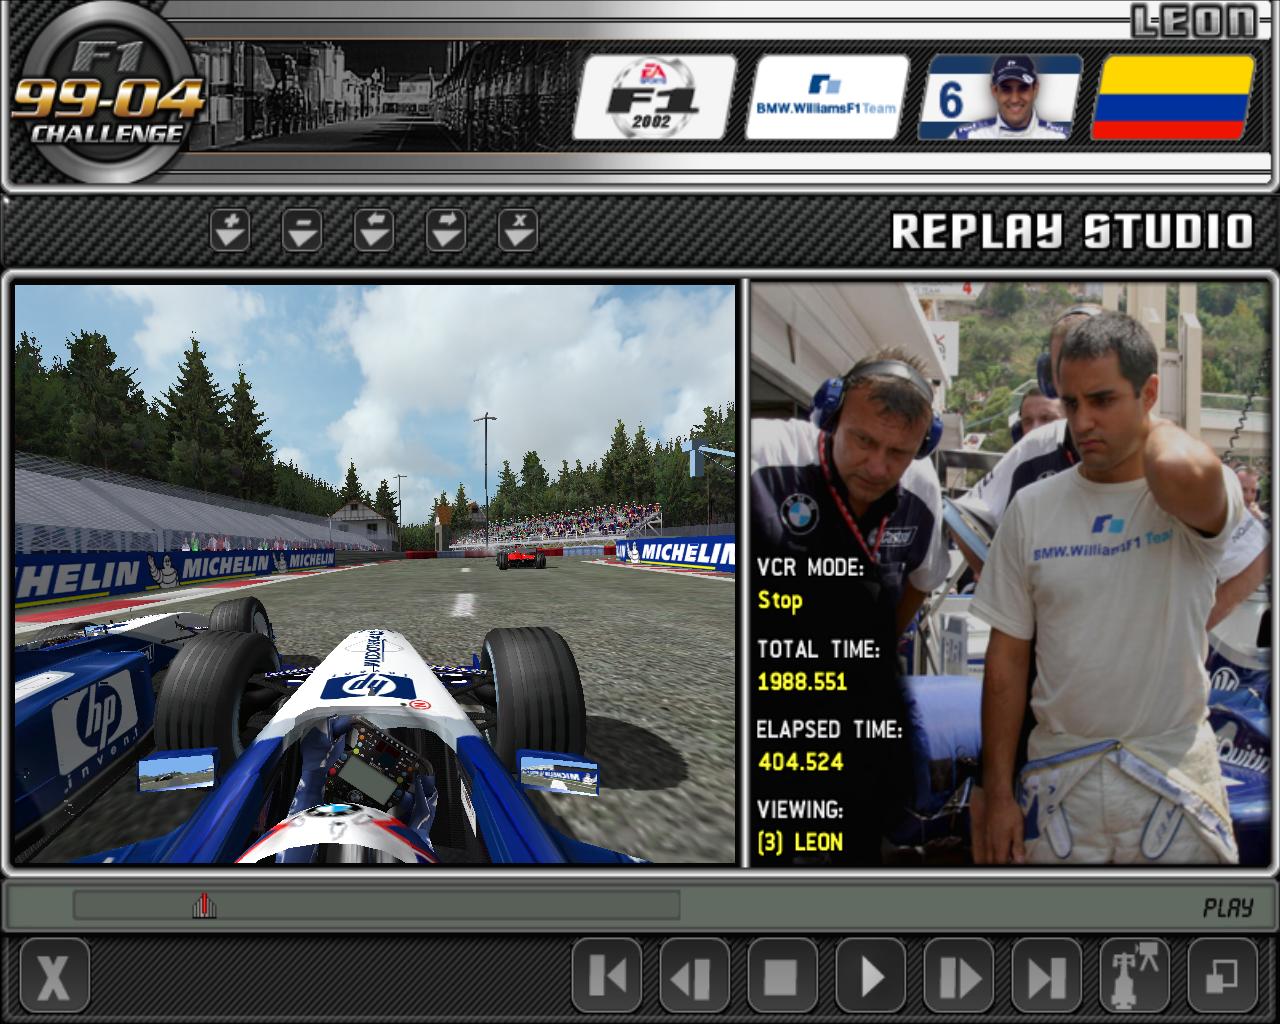Click the number 6 driver portrait card
The height and width of the screenshot is (1024, 1280).
1001,97
